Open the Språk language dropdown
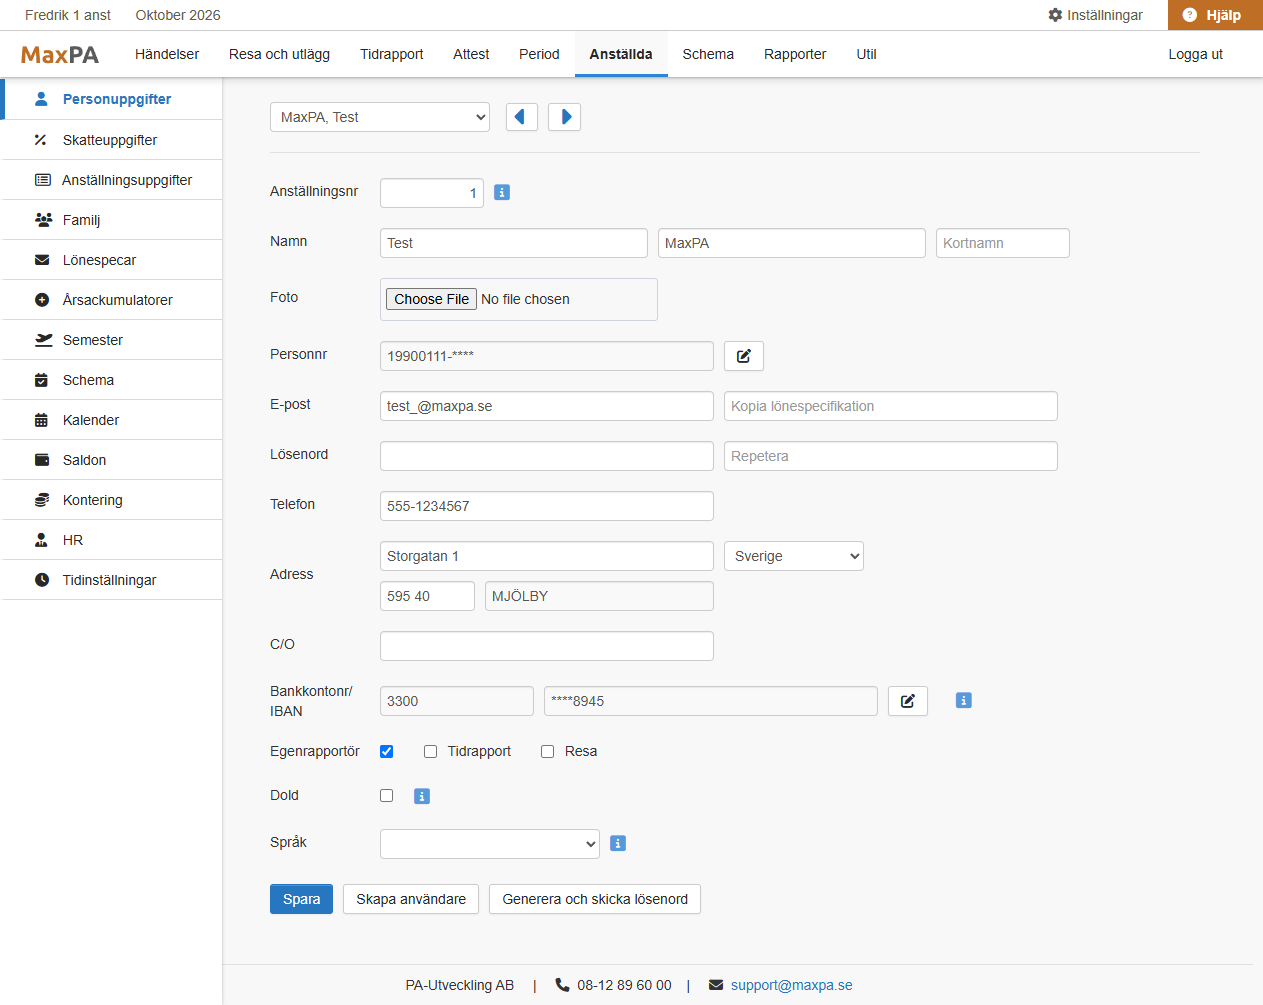This screenshot has width=1263, height=1005. [490, 844]
